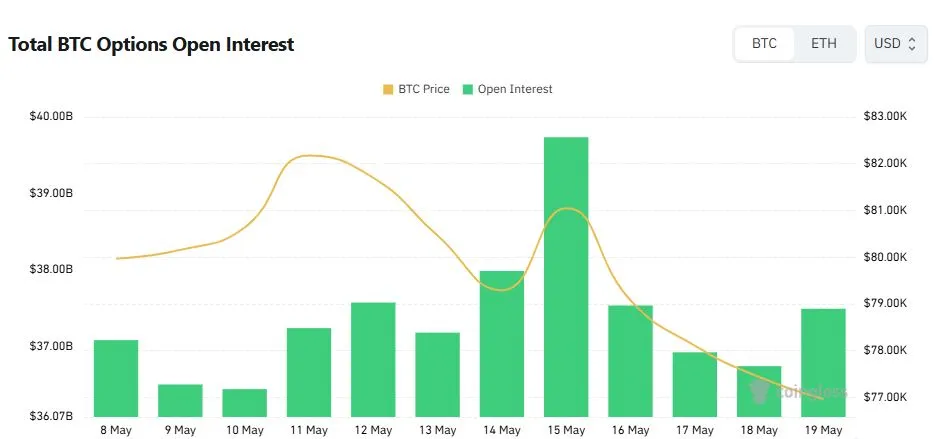Toggle the BTC Price legend item
This screenshot has height=439, width=935.
click(416, 89)
